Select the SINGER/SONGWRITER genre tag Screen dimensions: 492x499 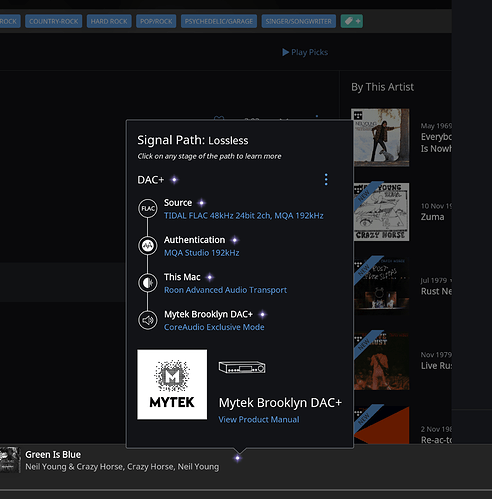tap(299, 21)
